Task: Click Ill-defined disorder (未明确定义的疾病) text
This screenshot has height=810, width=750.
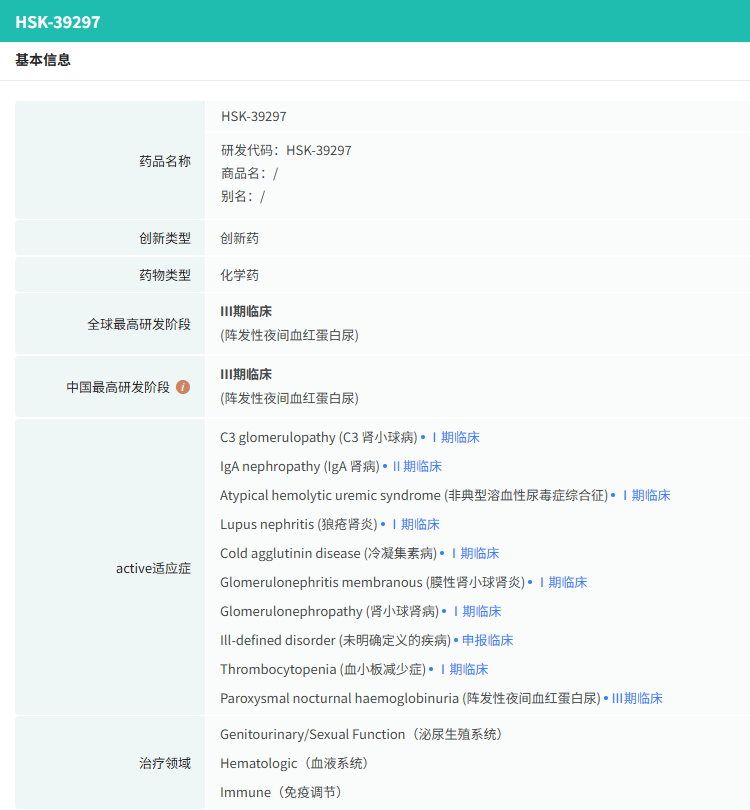Action: (336, 640)
